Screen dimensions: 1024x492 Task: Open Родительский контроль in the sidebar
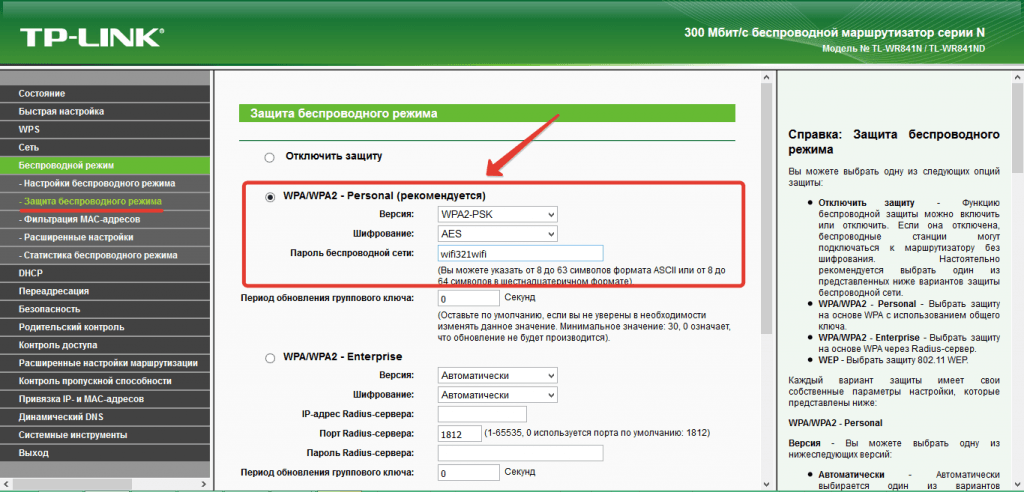point(105,327)
